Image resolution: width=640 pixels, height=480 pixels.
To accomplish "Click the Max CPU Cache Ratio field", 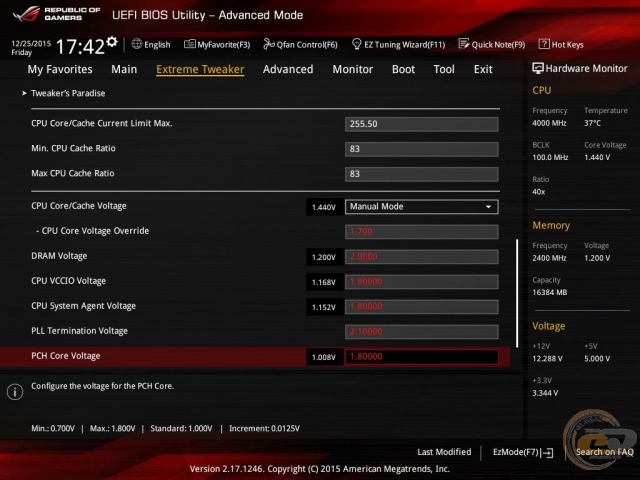I will (422, 174).
